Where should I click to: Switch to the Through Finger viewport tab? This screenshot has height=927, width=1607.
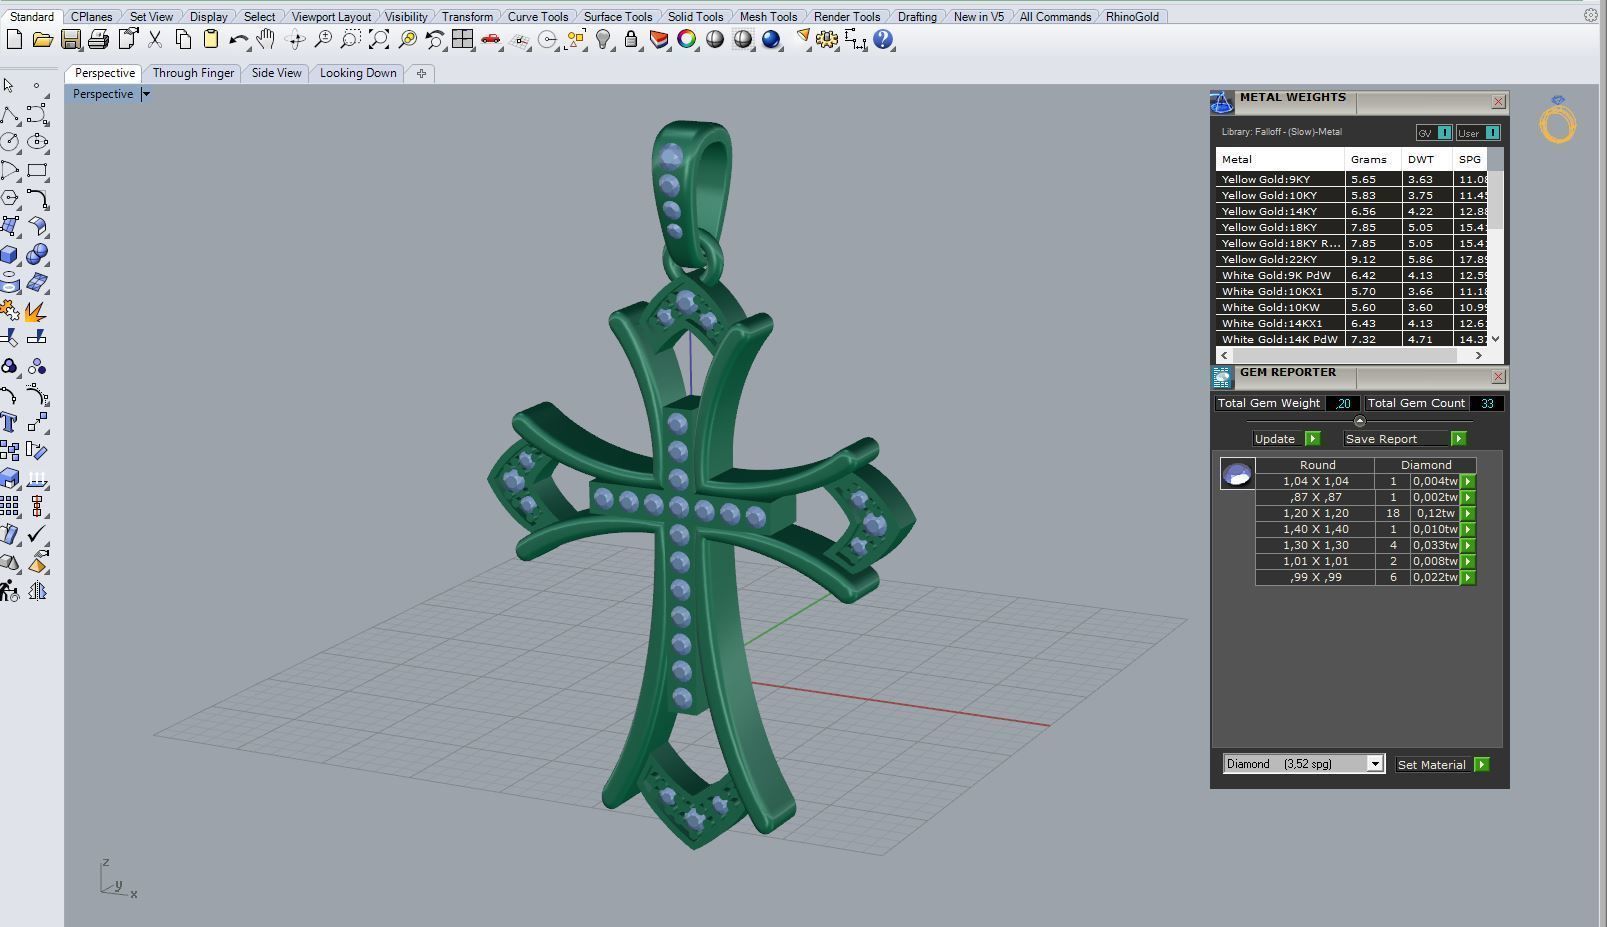(x=193, y=73)
